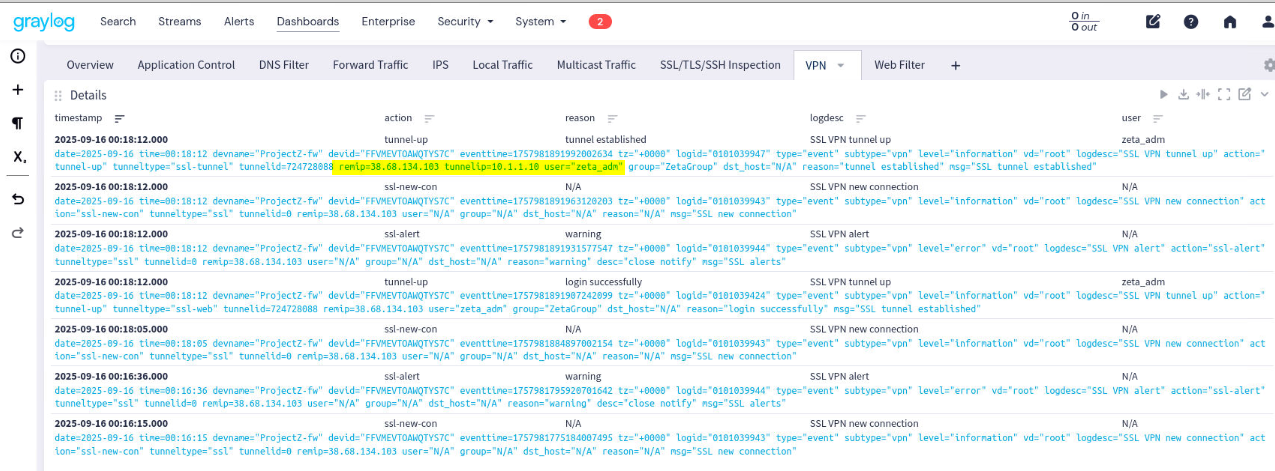1275x471 pixels.
Task: Expand the Security menu dropdown
Action: [465, 21]
